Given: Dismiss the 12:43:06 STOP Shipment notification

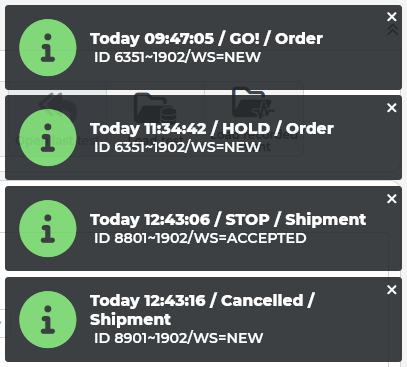Looking at the screenshot, I should [x=392, y=199].
